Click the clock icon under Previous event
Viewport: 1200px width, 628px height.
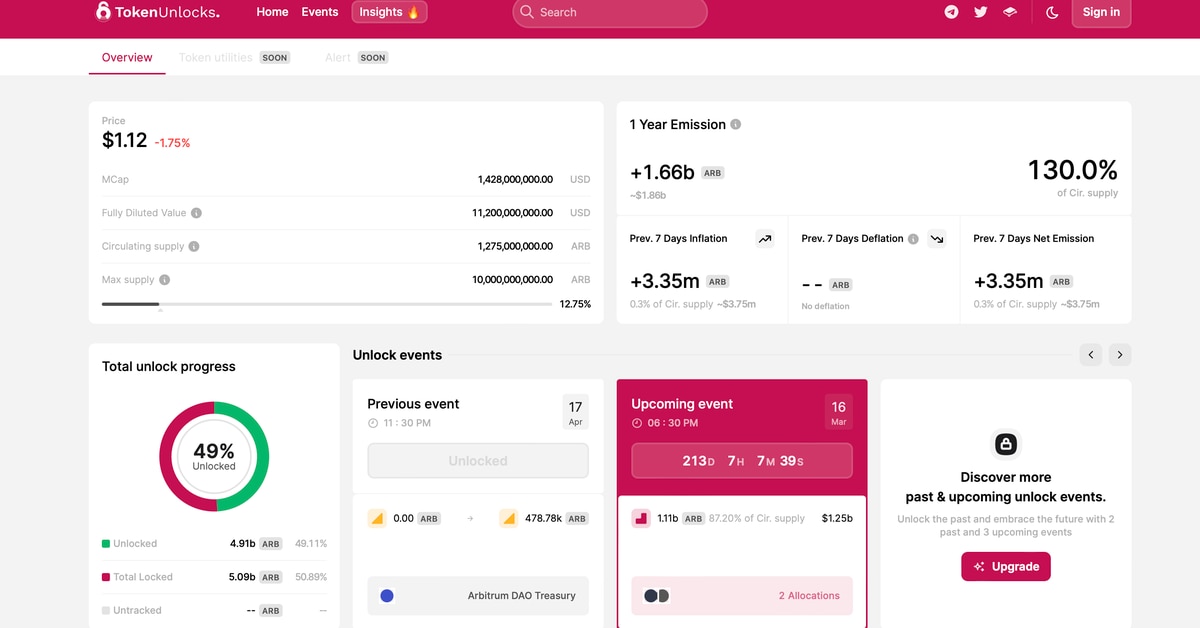373,423
